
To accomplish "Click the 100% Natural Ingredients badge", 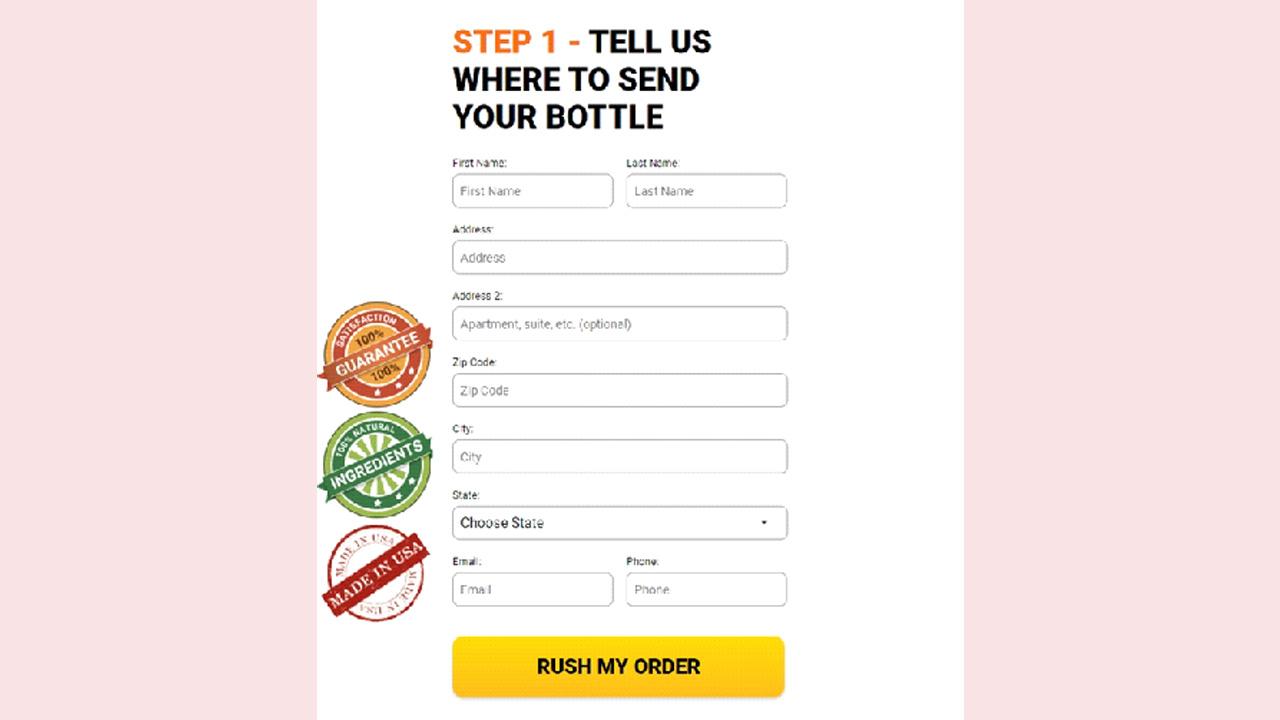I will tap(375, 464).
